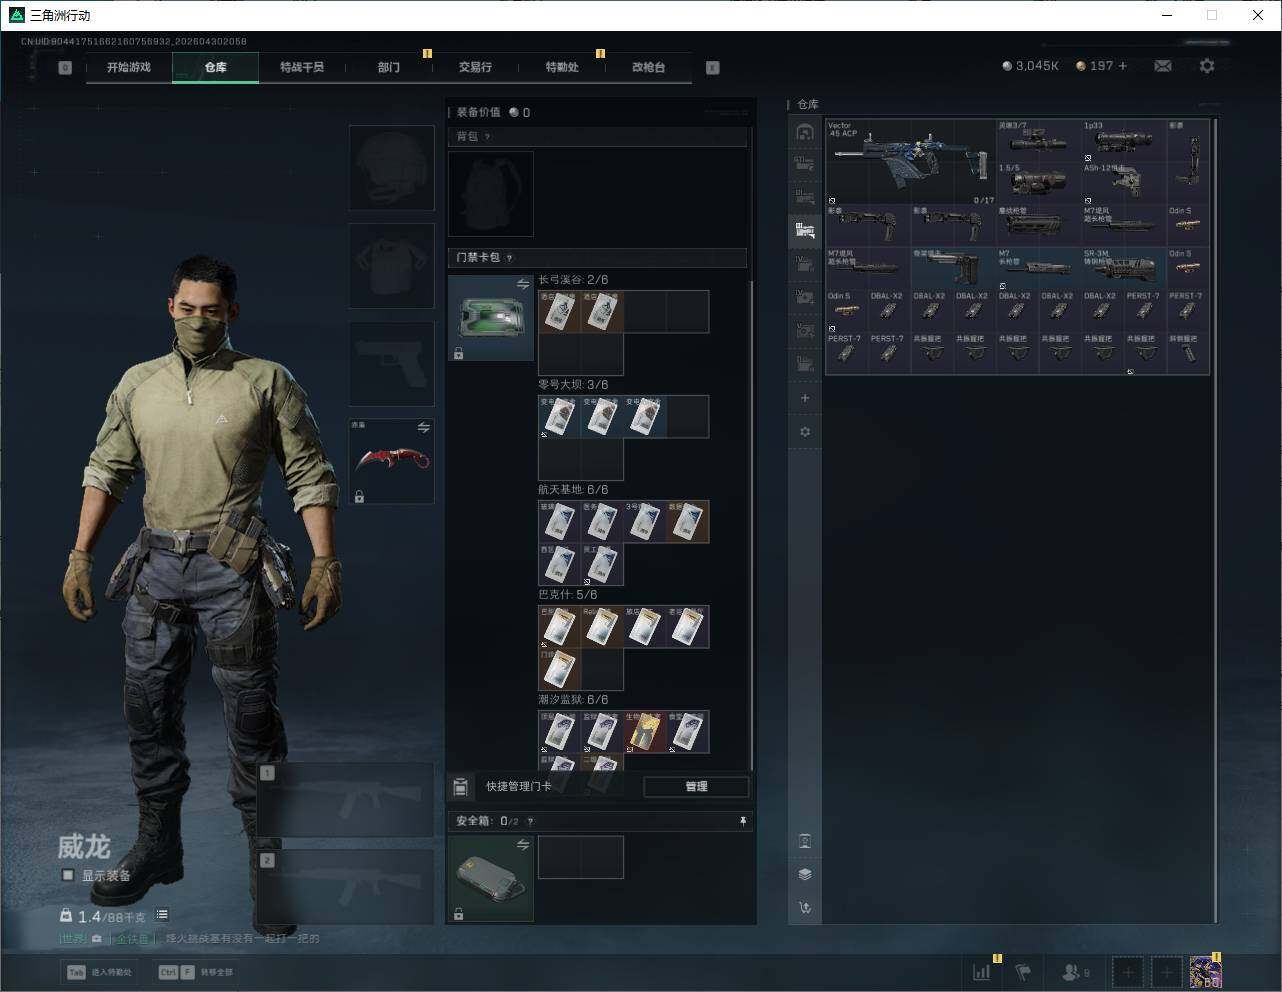Click the first keycard under 零号大坝

[559, 417]
